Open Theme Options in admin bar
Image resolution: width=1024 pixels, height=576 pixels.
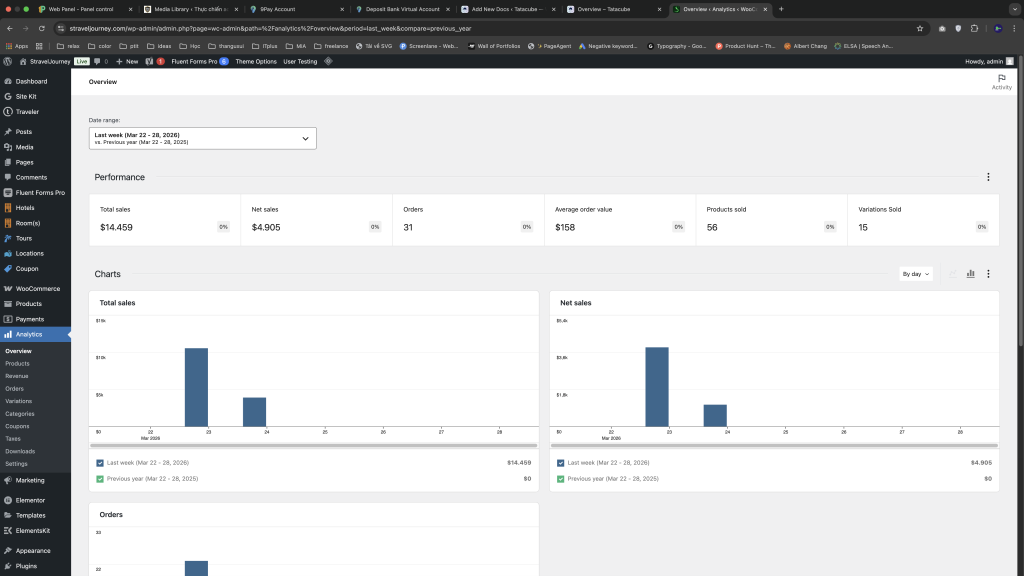click(x=256, y=61)
